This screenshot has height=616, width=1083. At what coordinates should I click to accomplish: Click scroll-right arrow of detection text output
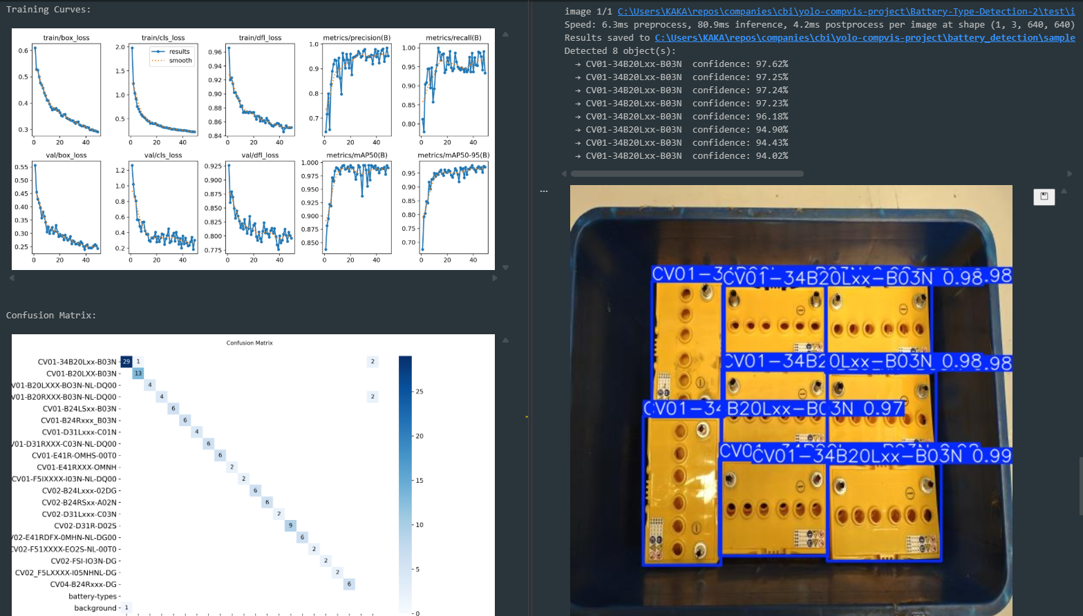1069,173
